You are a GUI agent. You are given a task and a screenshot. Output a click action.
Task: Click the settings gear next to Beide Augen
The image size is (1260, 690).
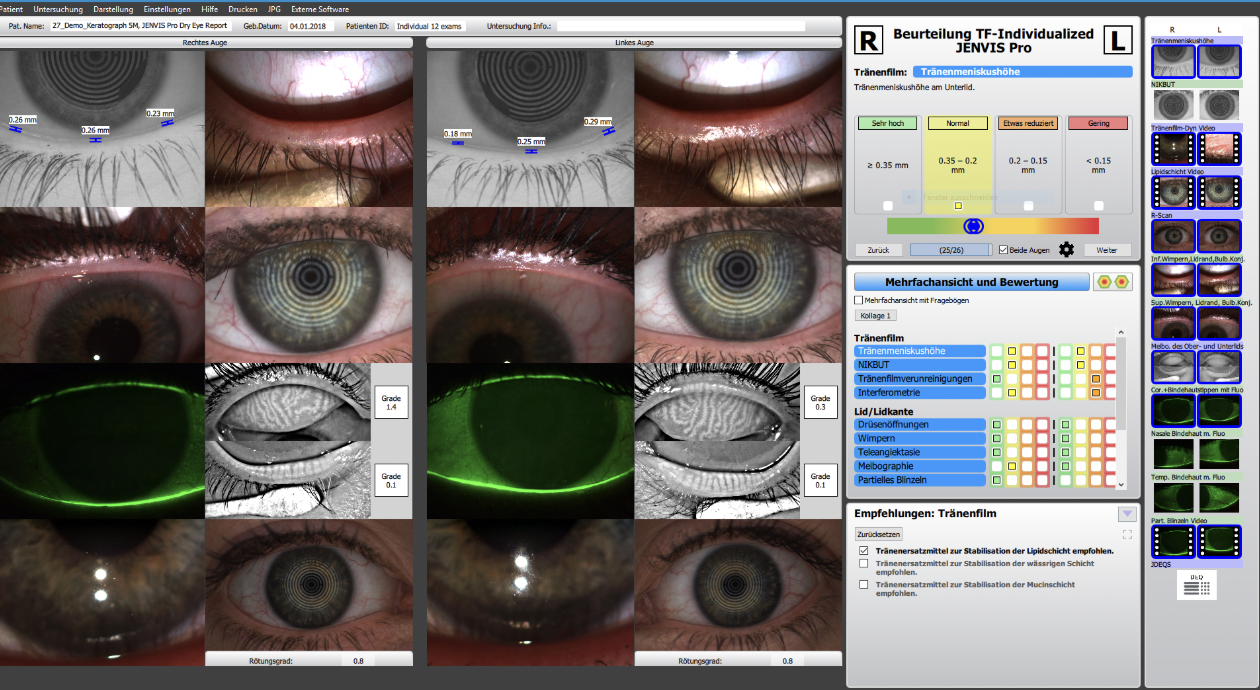pos(1066,249)
